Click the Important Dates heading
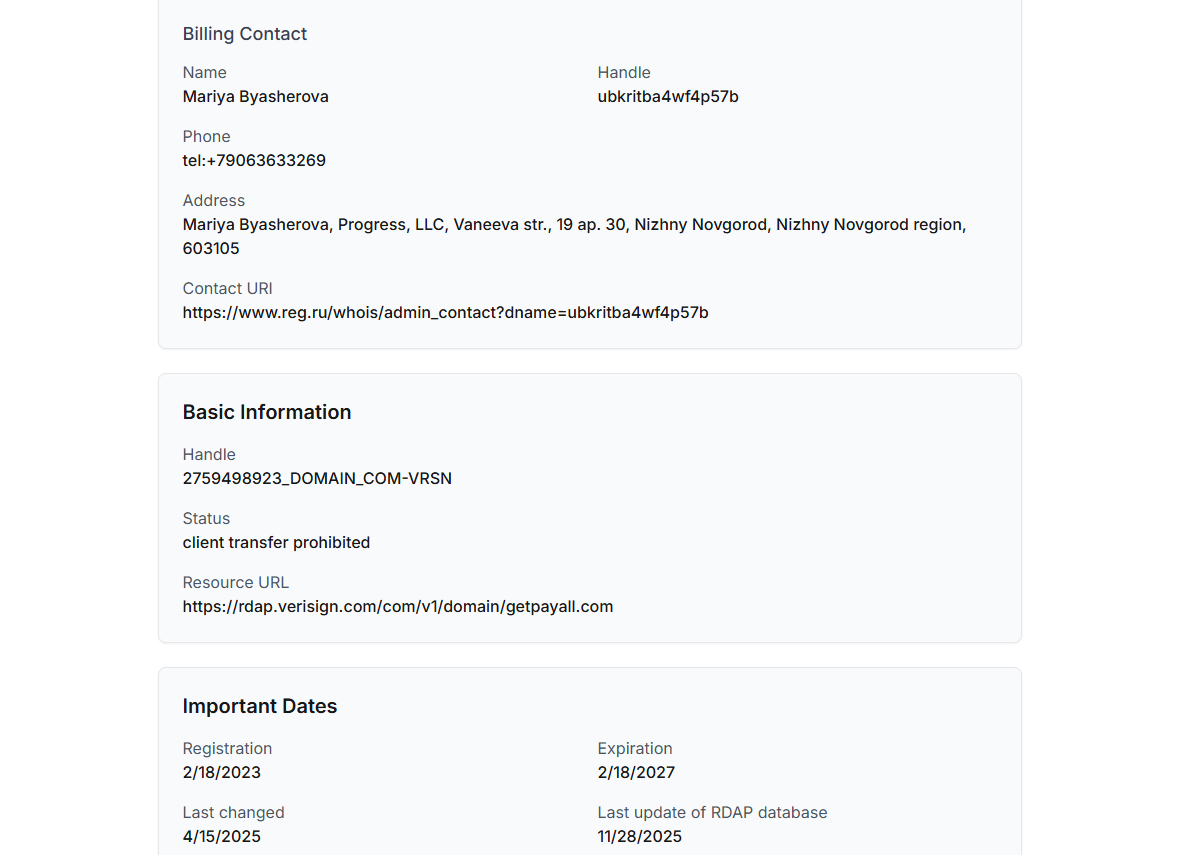 pos(259,706)
